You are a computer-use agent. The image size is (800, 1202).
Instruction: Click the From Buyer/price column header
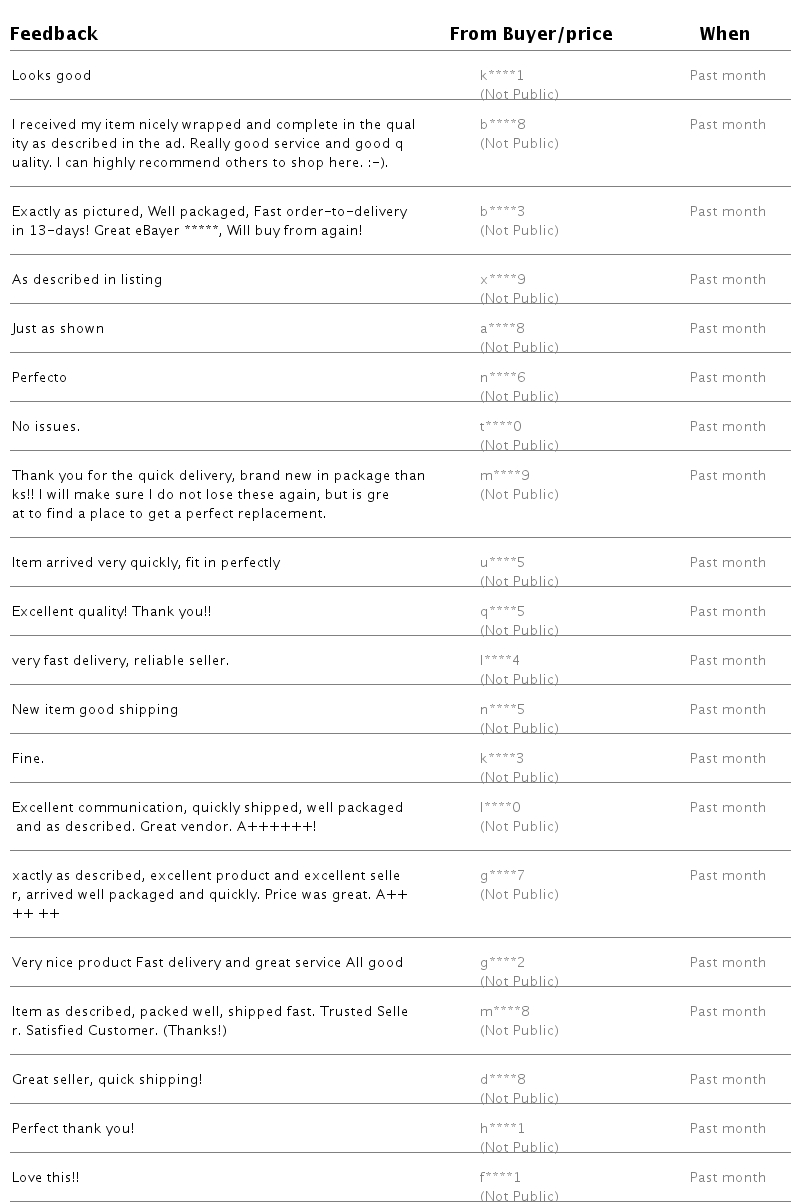(530, 34)
